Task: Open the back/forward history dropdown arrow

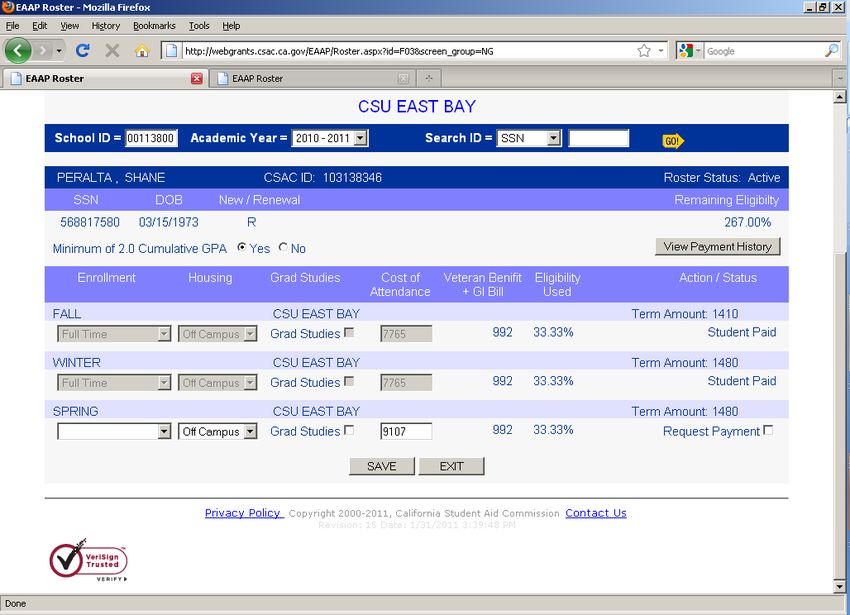Action: click(x=59, y=51)
